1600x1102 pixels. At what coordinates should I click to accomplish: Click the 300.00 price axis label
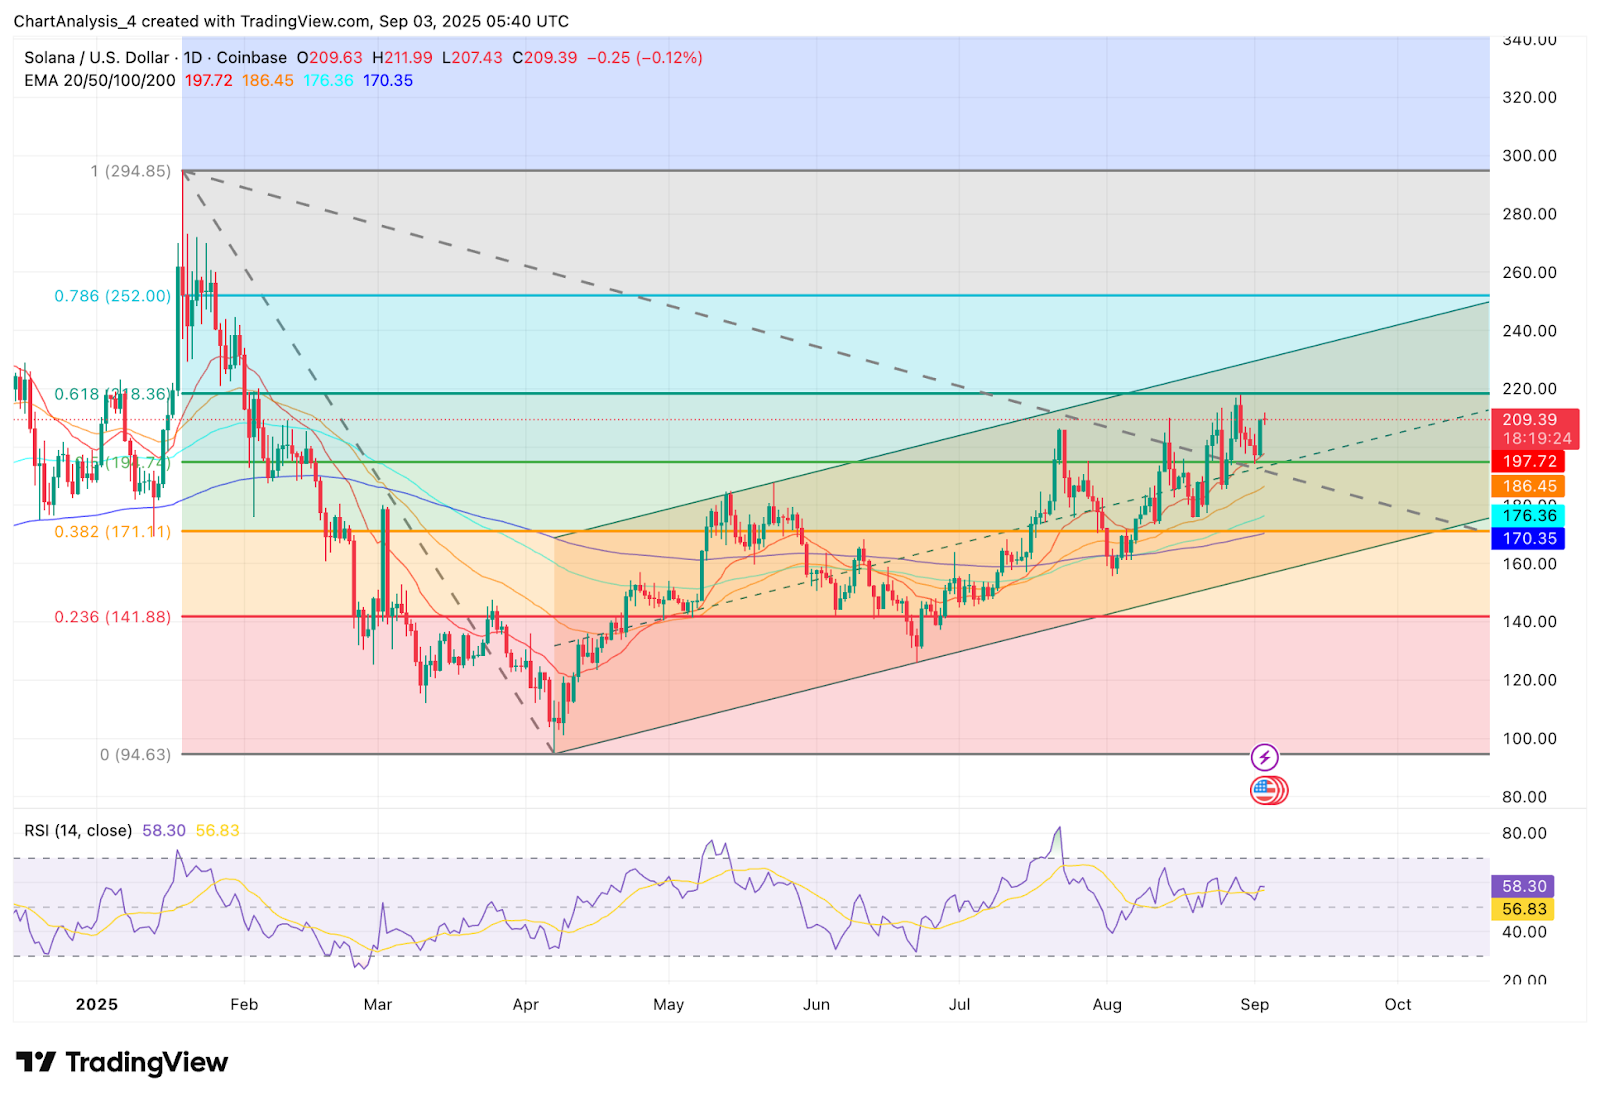point(1529,156)
